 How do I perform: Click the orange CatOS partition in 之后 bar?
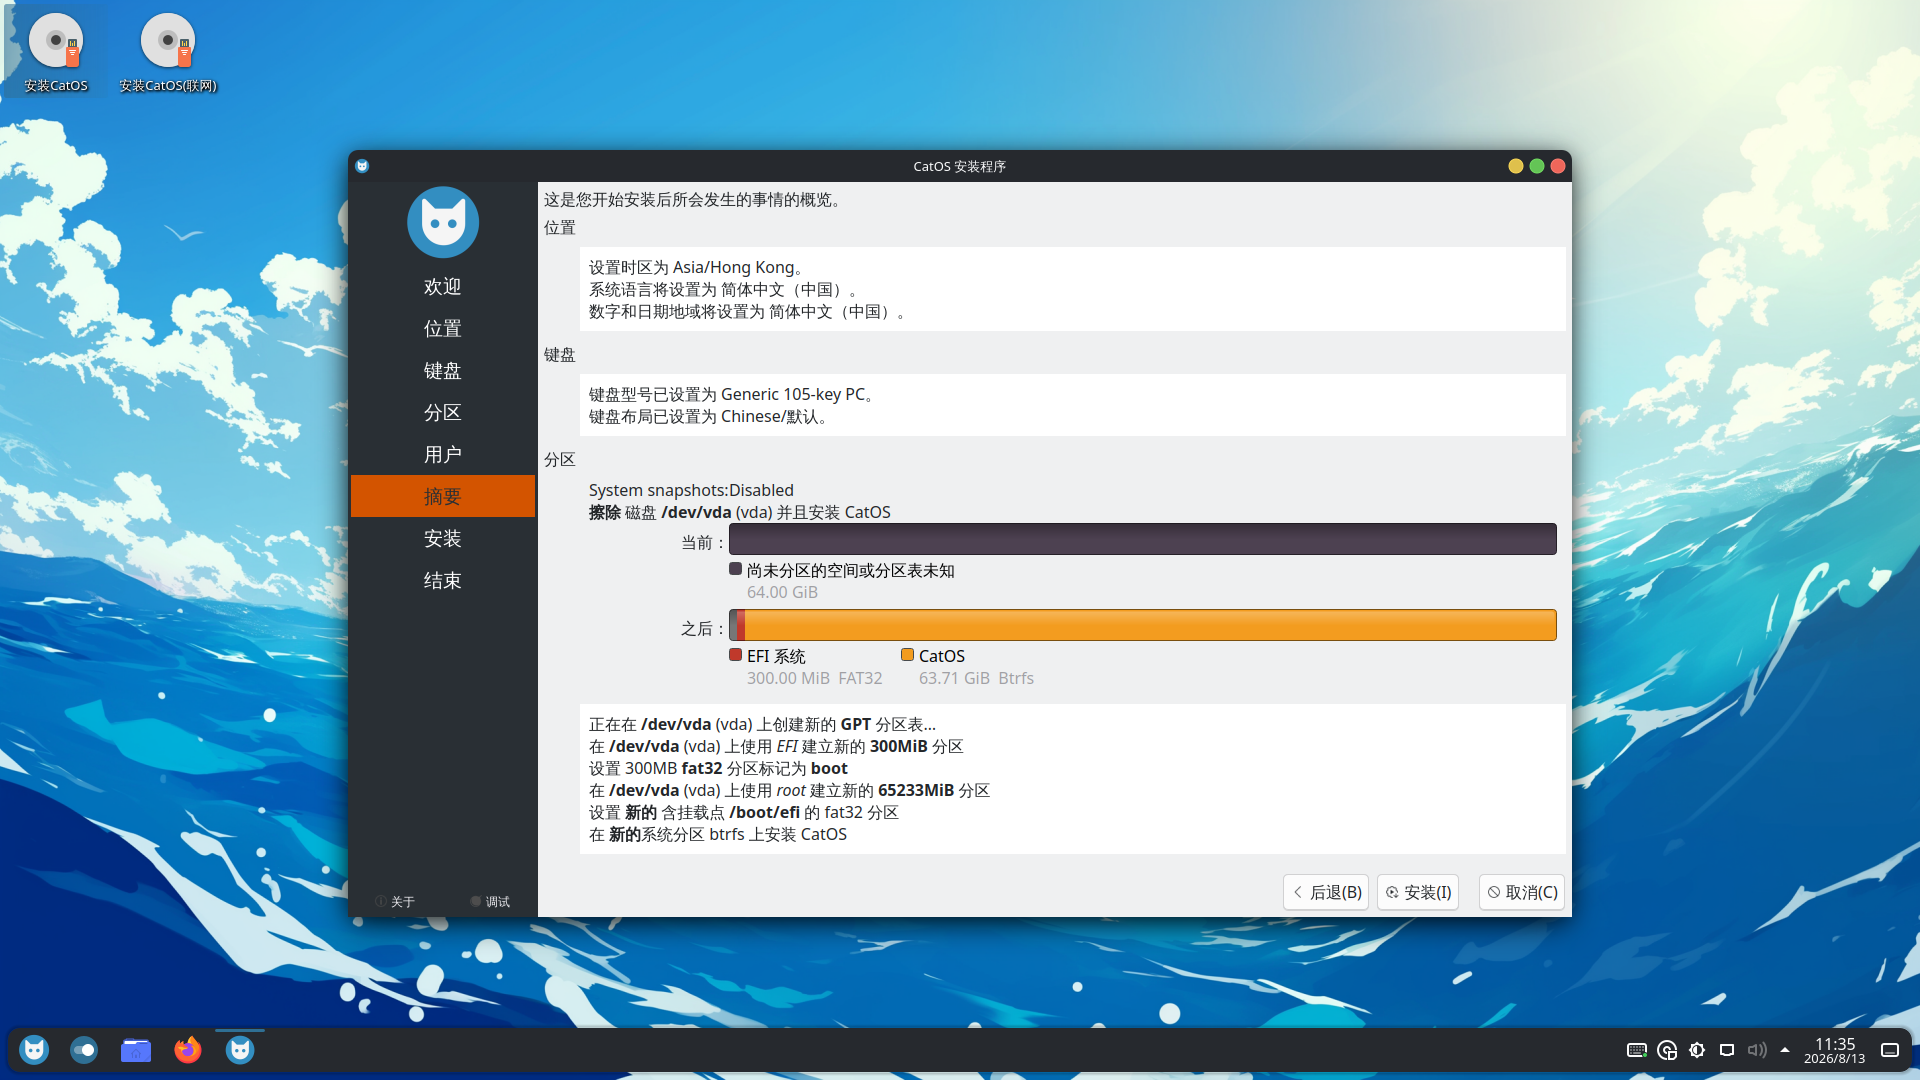click(1150, 625)
